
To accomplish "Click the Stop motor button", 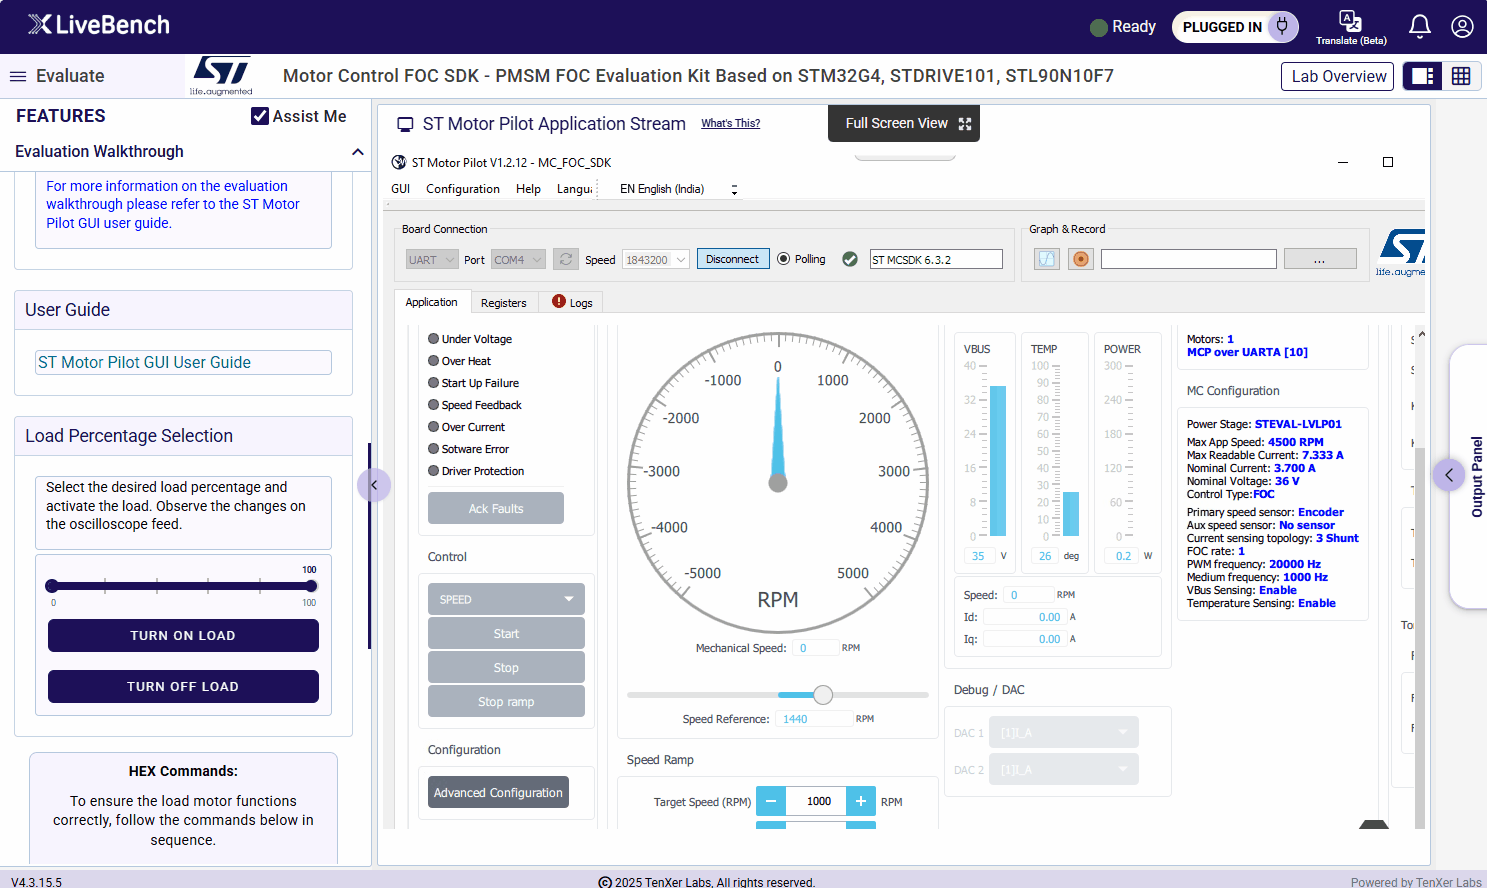I will click(506, 667).
